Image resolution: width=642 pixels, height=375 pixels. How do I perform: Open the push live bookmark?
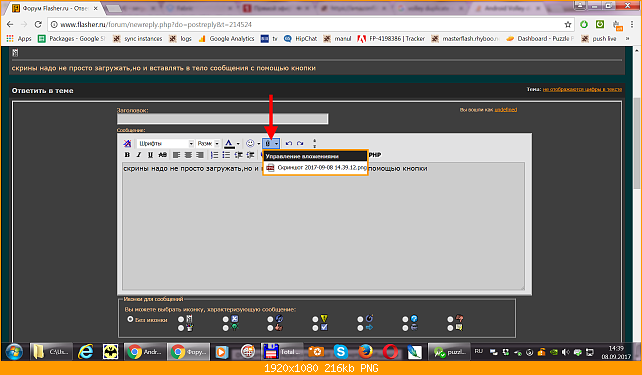click(x=599, y=38)
